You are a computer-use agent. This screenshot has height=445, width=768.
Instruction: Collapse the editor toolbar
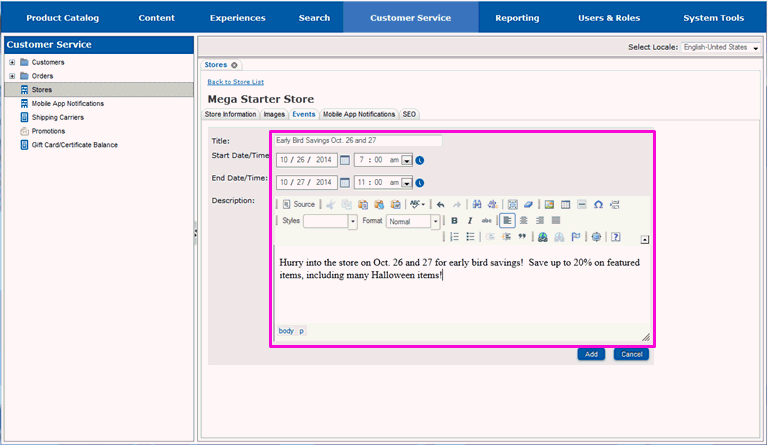pyautogui.click(x=645, y=239)
